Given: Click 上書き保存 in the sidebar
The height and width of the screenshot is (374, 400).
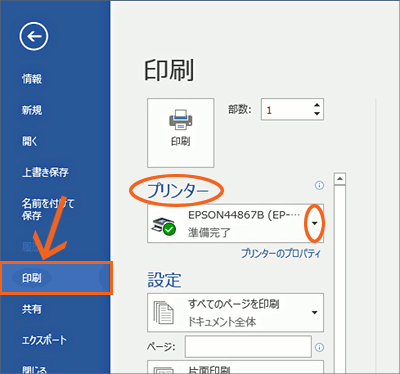Looking at the screenshot, I should click(45, 172).
